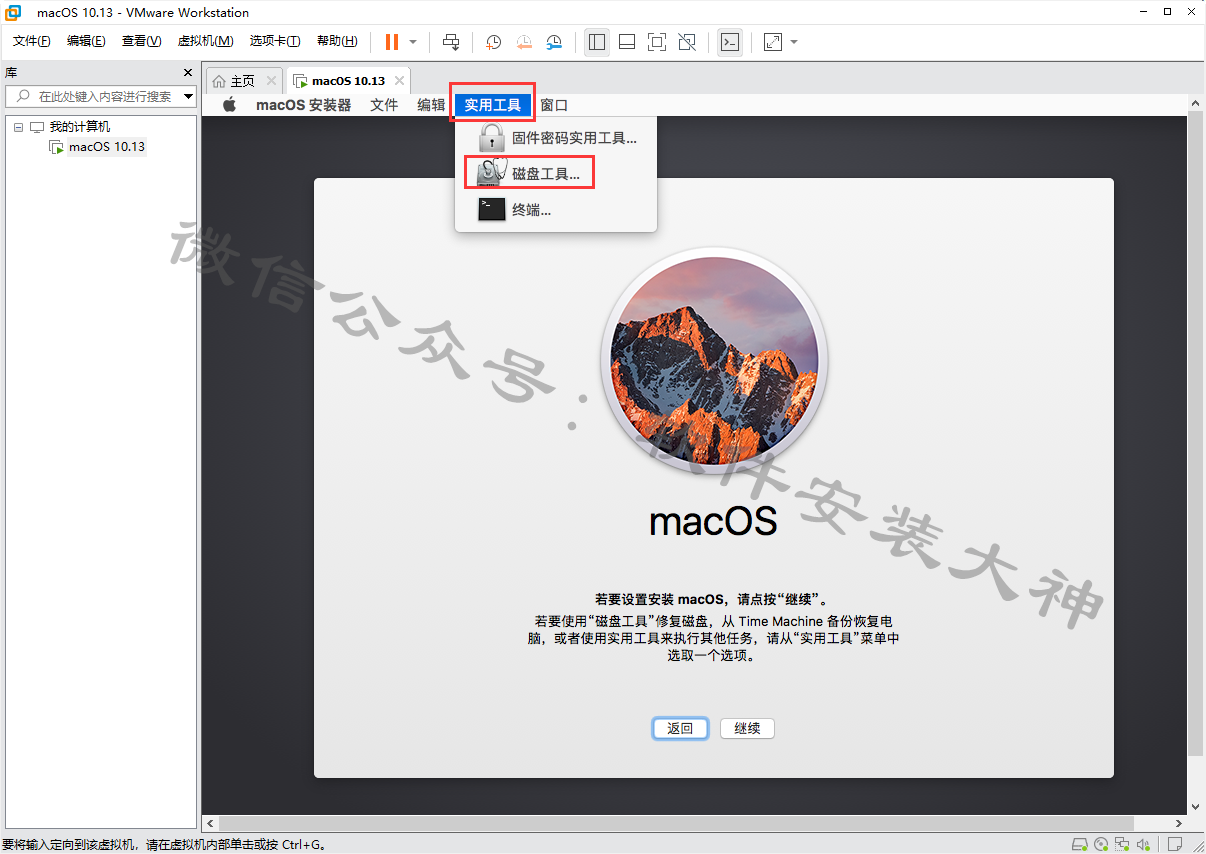The image size is (1206, 854).
Task: Open the 帮助(H) menu
Action: click(337, 41)
